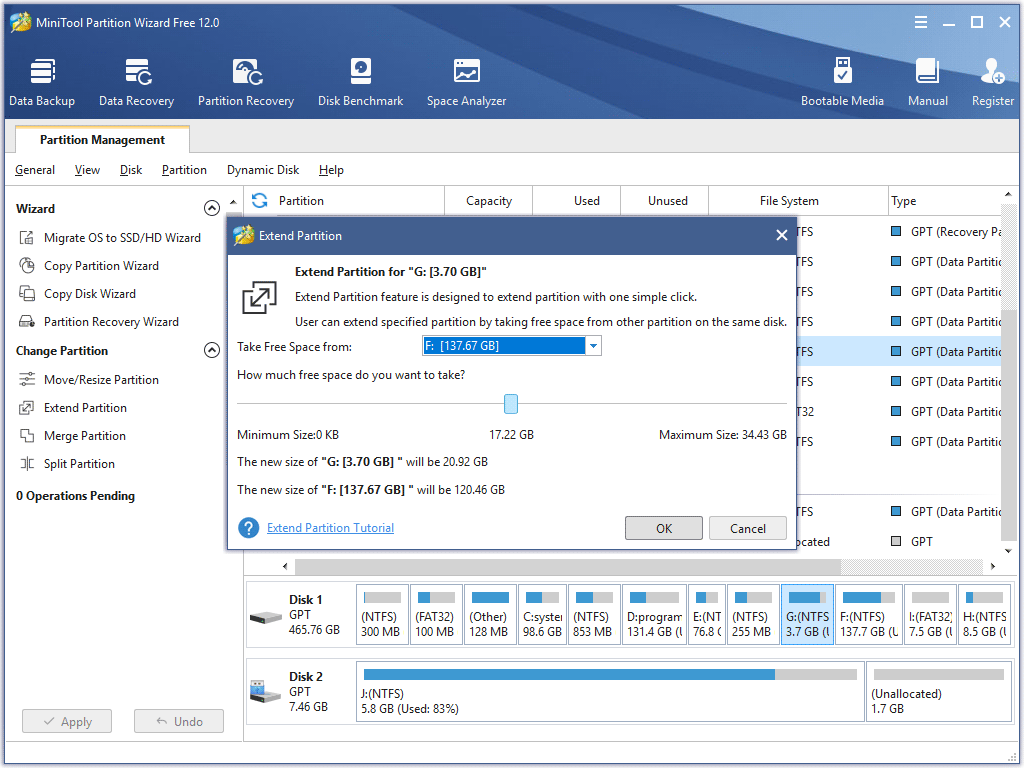Click the horizontal scrollbar under the partition list
The width and height of the screenshot is (1024, 768).
568,566
